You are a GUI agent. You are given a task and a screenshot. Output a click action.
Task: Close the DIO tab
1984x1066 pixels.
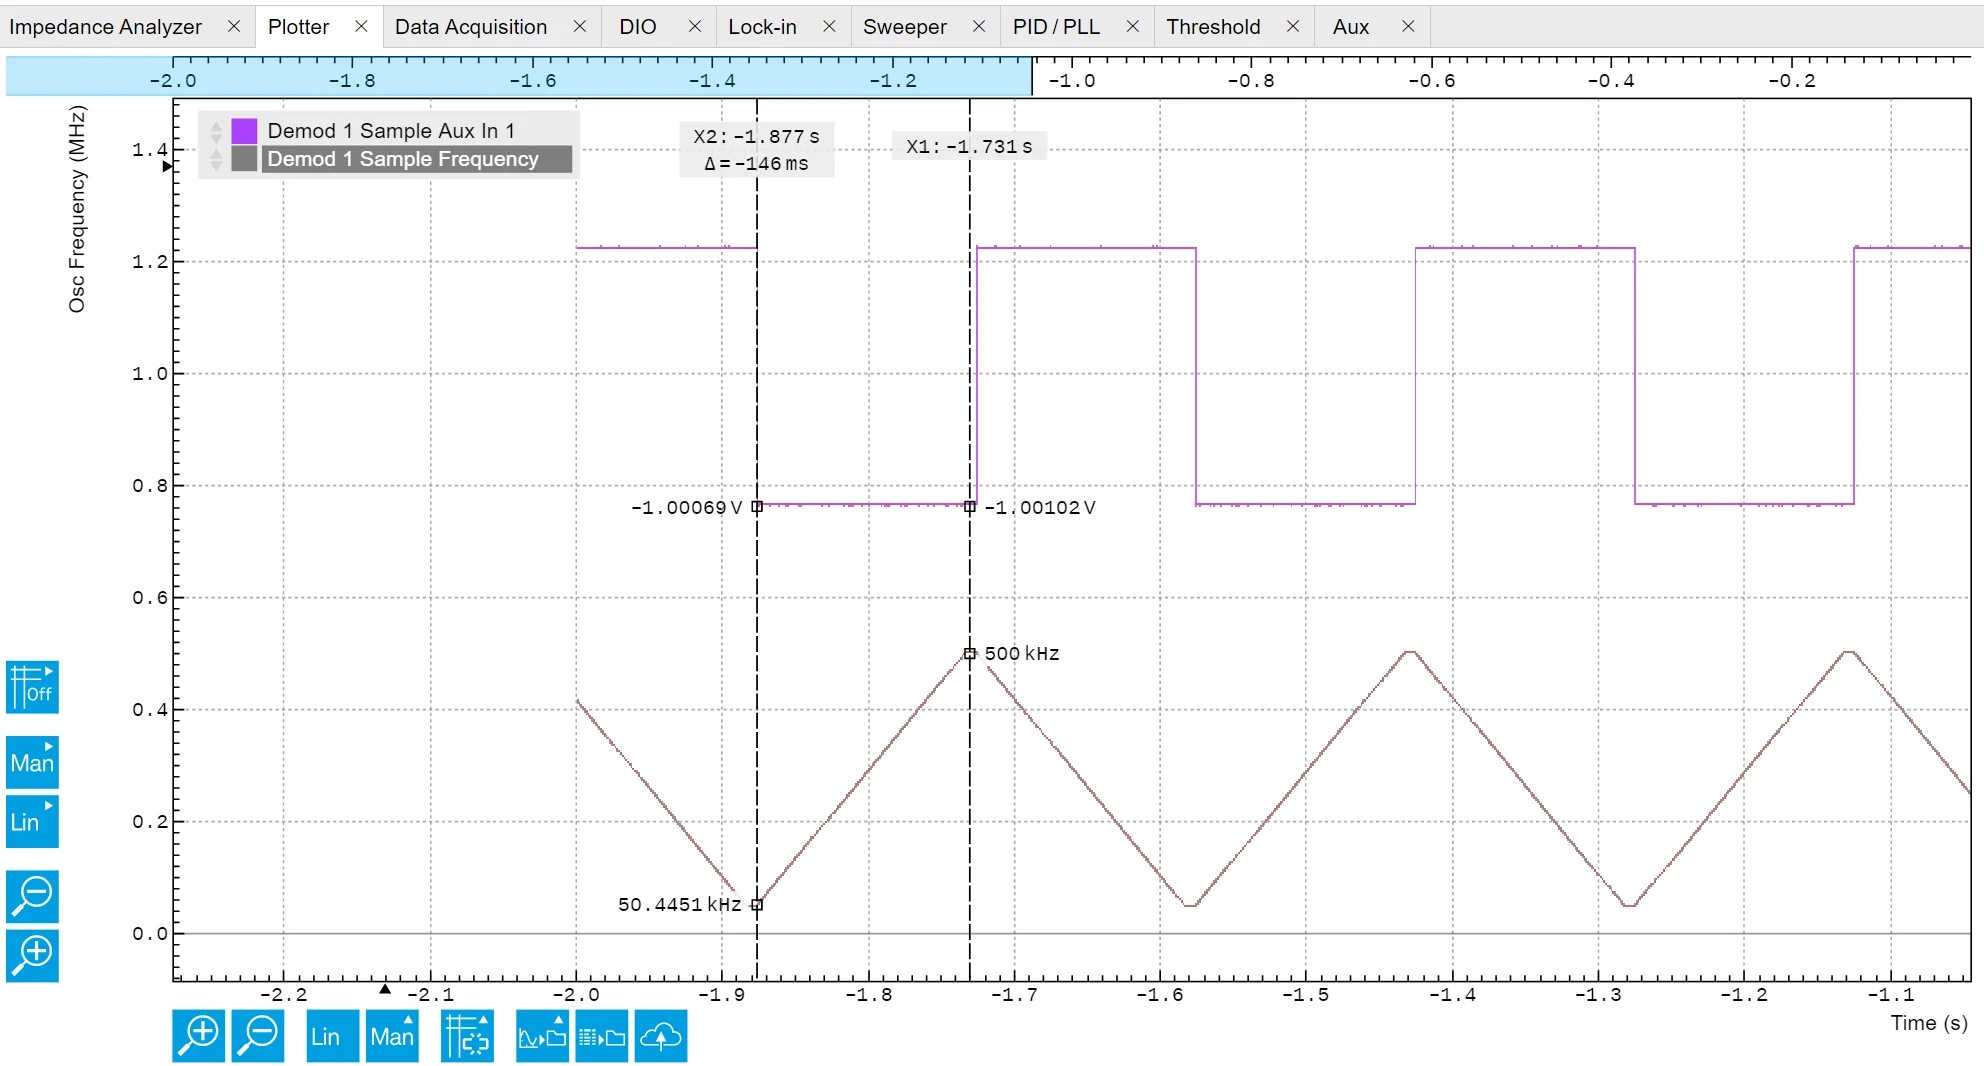click(694, 26)
